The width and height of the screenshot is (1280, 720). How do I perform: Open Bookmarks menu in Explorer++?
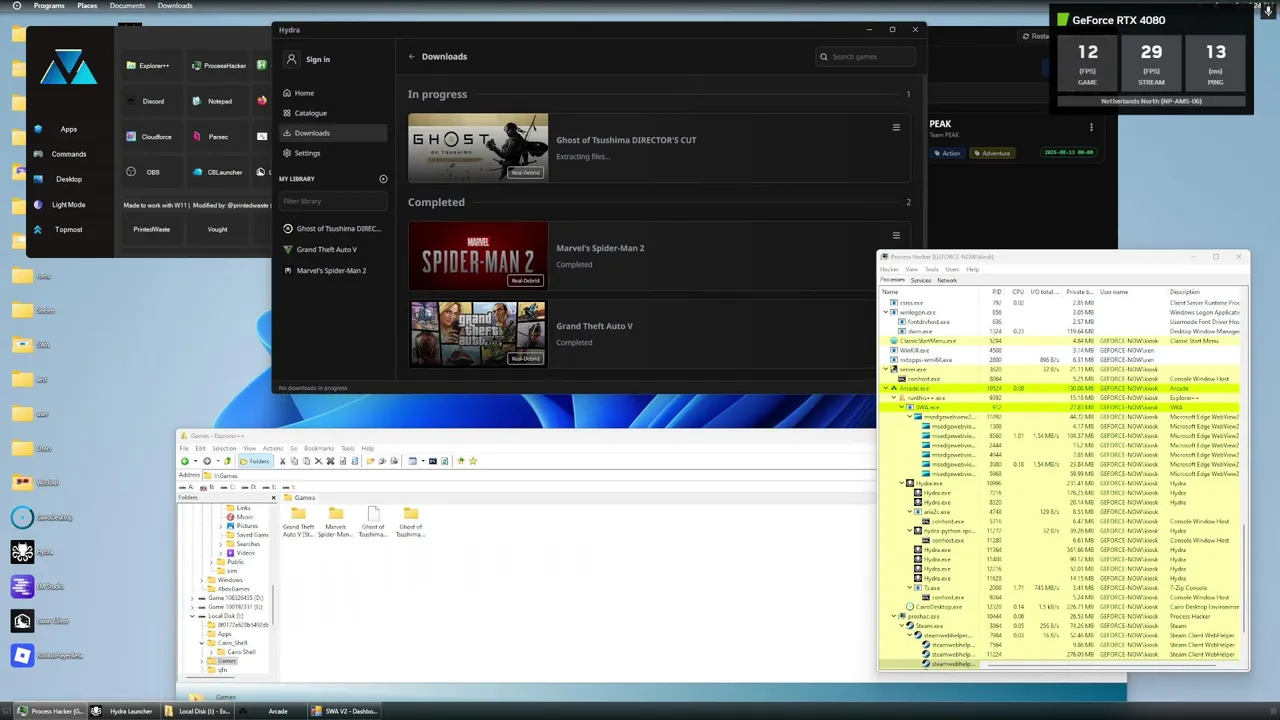coord(319,448)
